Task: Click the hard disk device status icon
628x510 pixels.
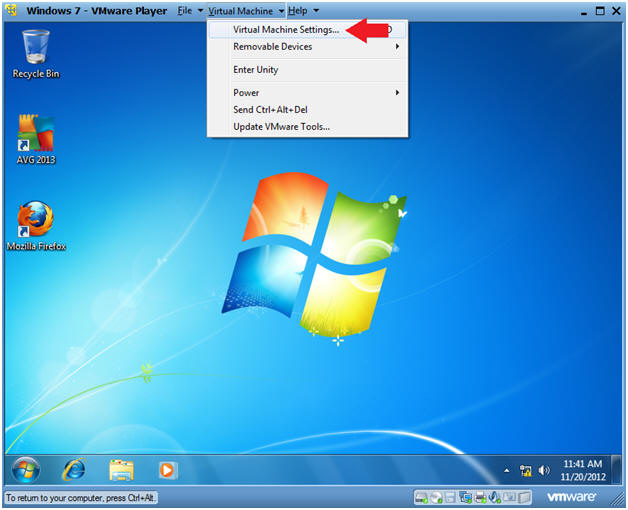Action: [422, 498]
